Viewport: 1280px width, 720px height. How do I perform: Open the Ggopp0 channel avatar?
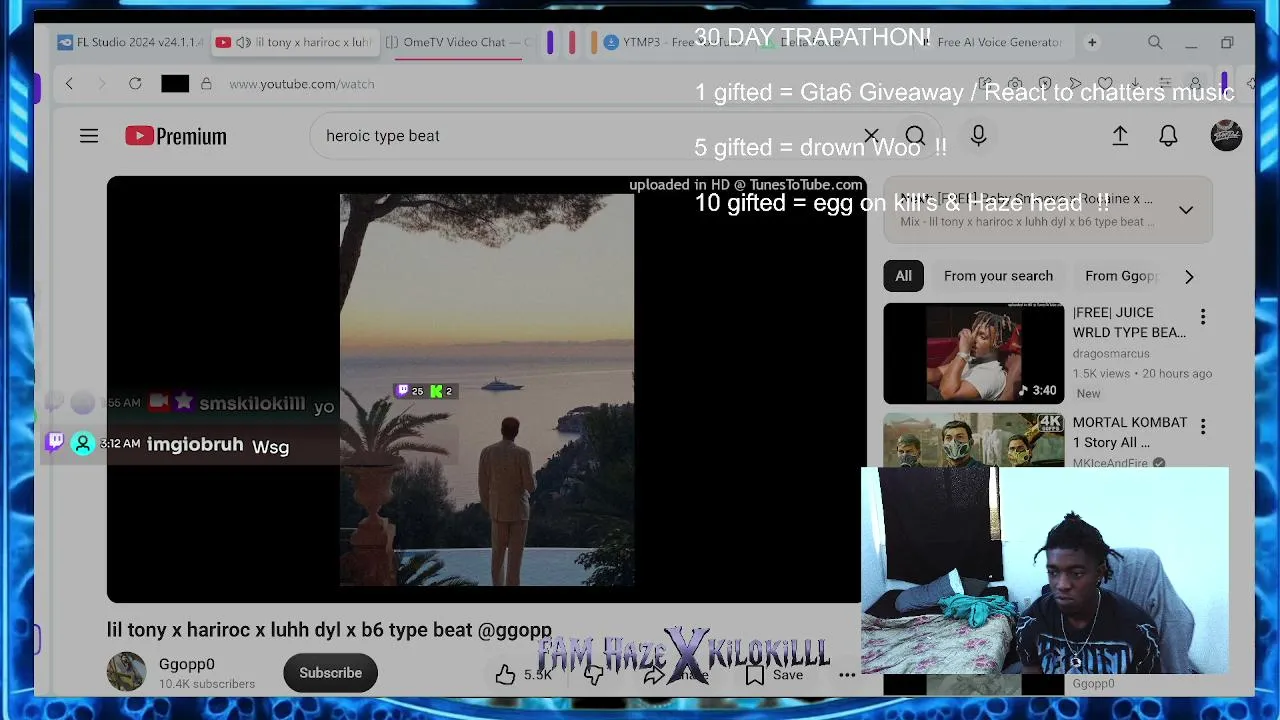(x=126, y=672)
